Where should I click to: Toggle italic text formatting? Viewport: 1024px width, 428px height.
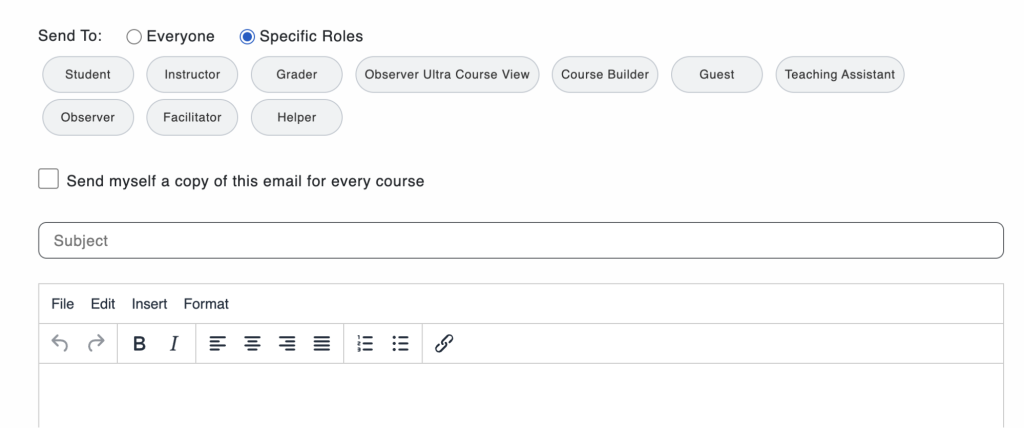click(174, 343)
